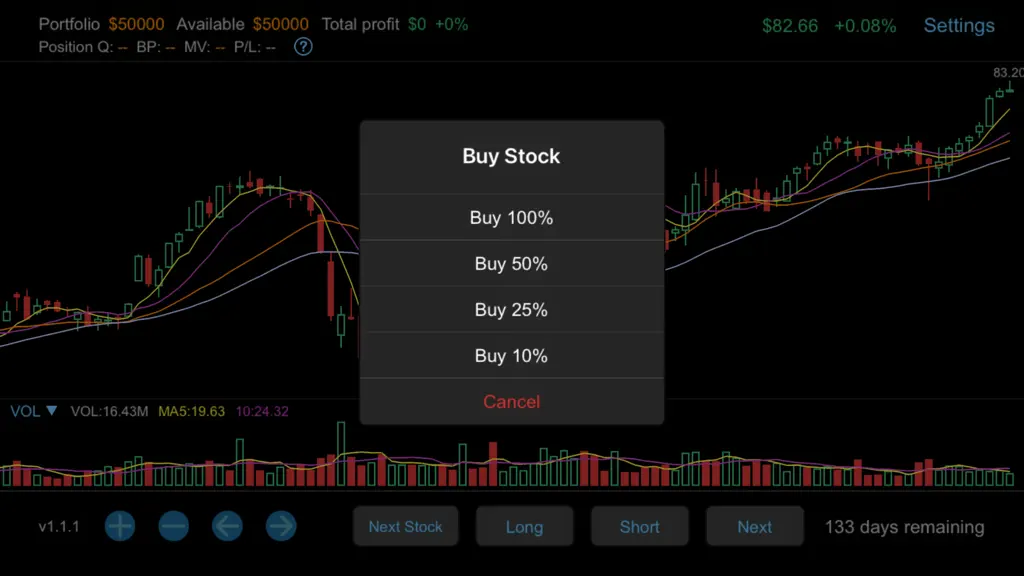This screenshot has height=576, width=1024.
Task: Click the MA5:19.63 volume indicator label
Action: [x=191, y=411]
